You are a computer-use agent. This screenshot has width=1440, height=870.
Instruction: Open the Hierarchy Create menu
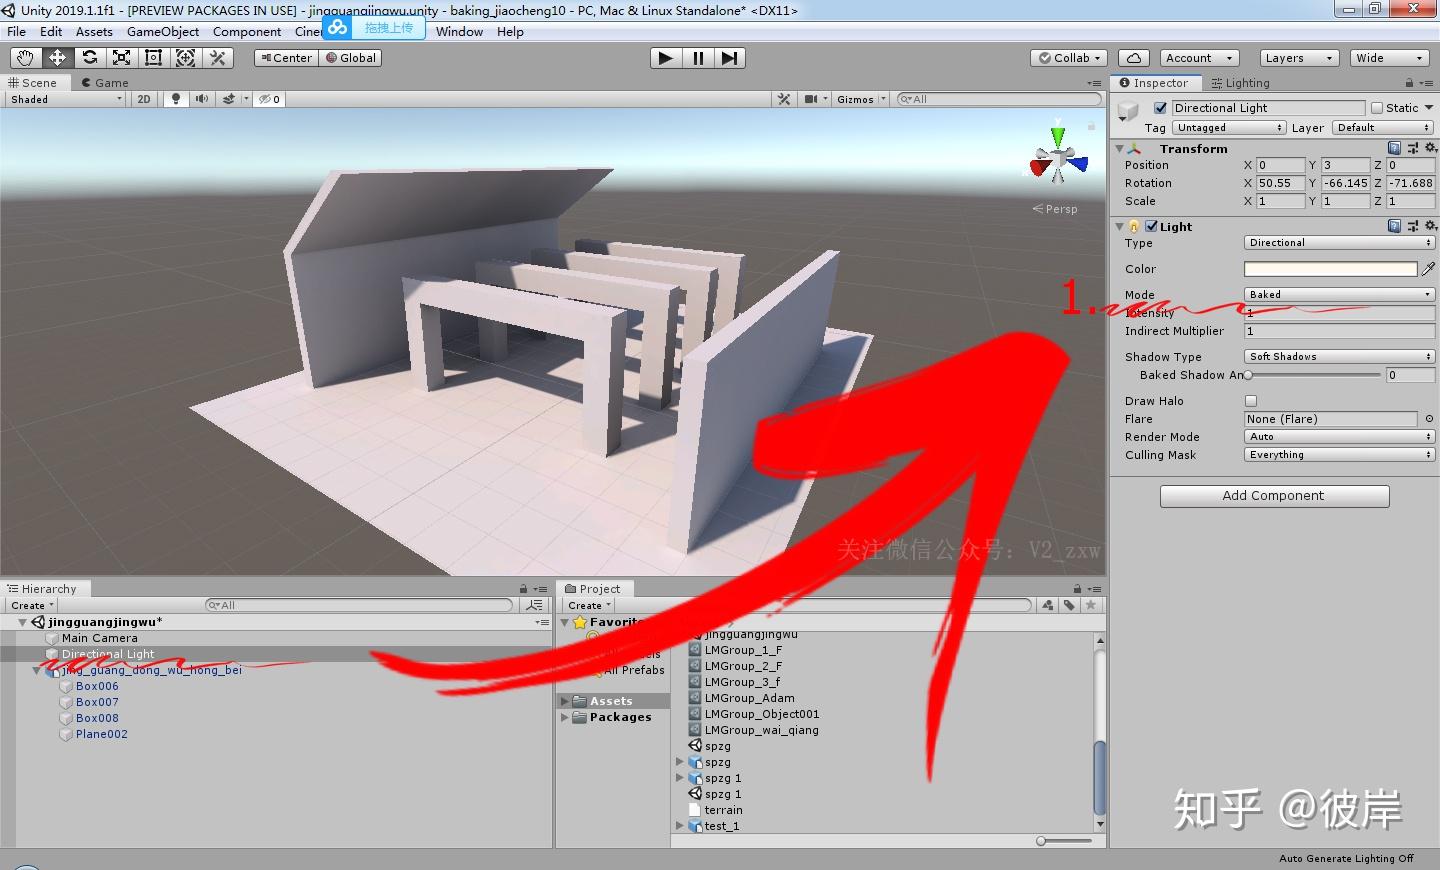[32, 605]
